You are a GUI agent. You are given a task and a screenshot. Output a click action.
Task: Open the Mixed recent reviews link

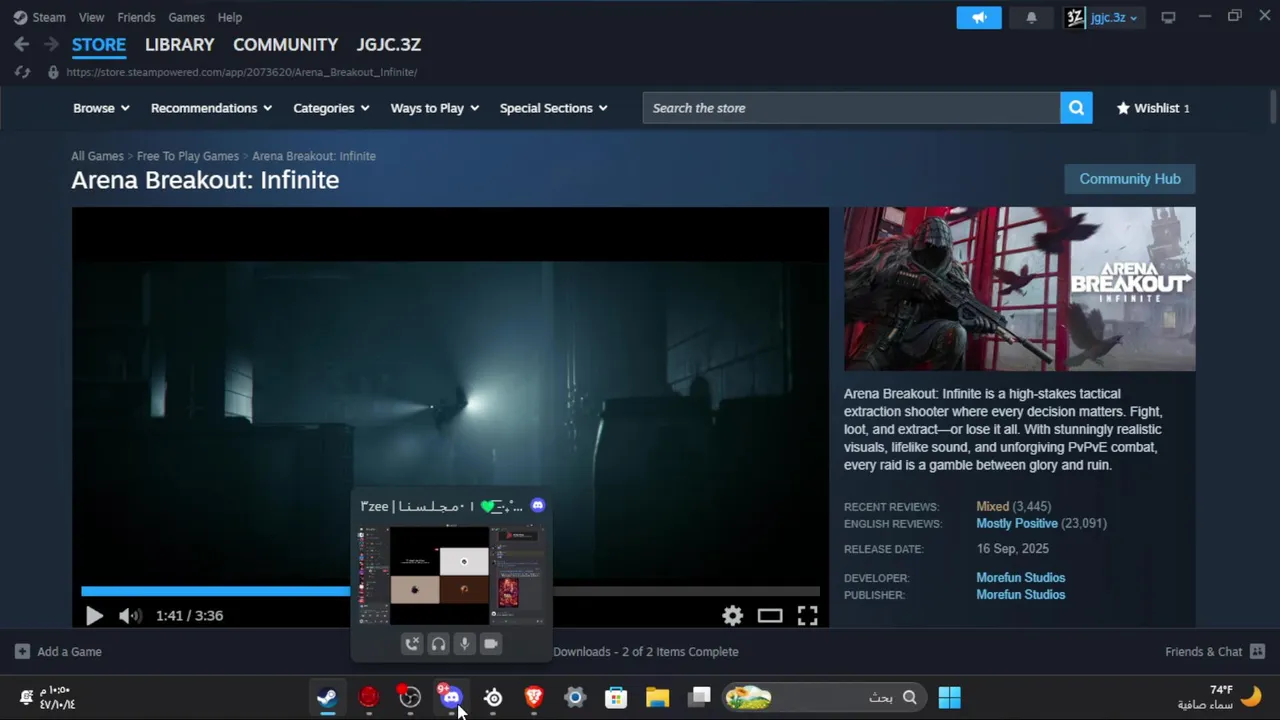tap(992, 507)
